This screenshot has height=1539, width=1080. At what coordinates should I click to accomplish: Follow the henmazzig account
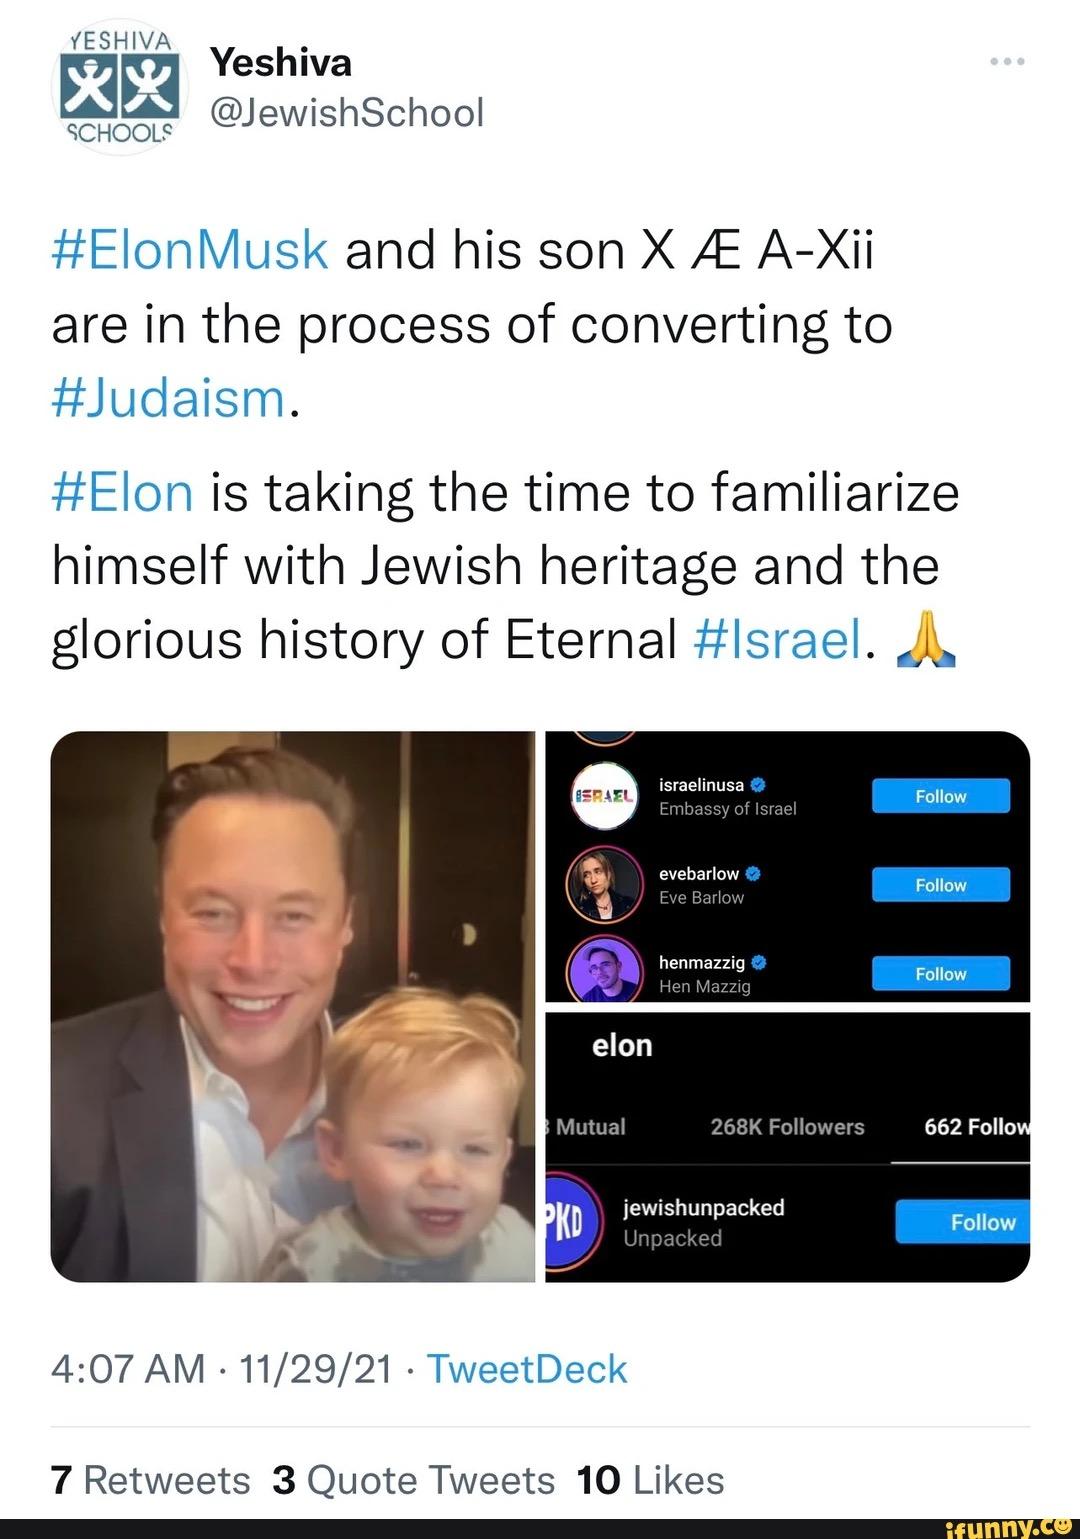940,973
